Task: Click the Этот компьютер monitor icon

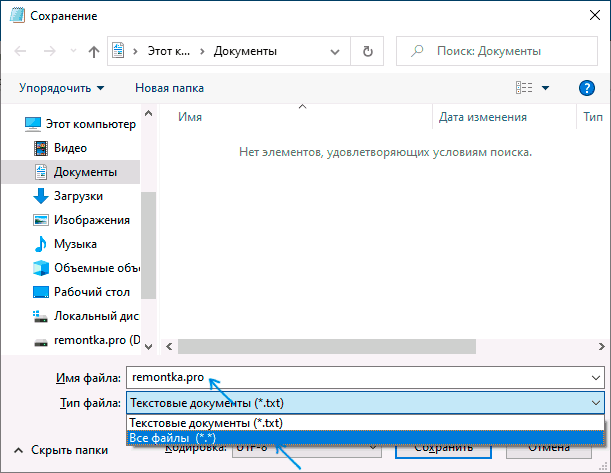Action: pyautogui.click(x=33, y=124)
